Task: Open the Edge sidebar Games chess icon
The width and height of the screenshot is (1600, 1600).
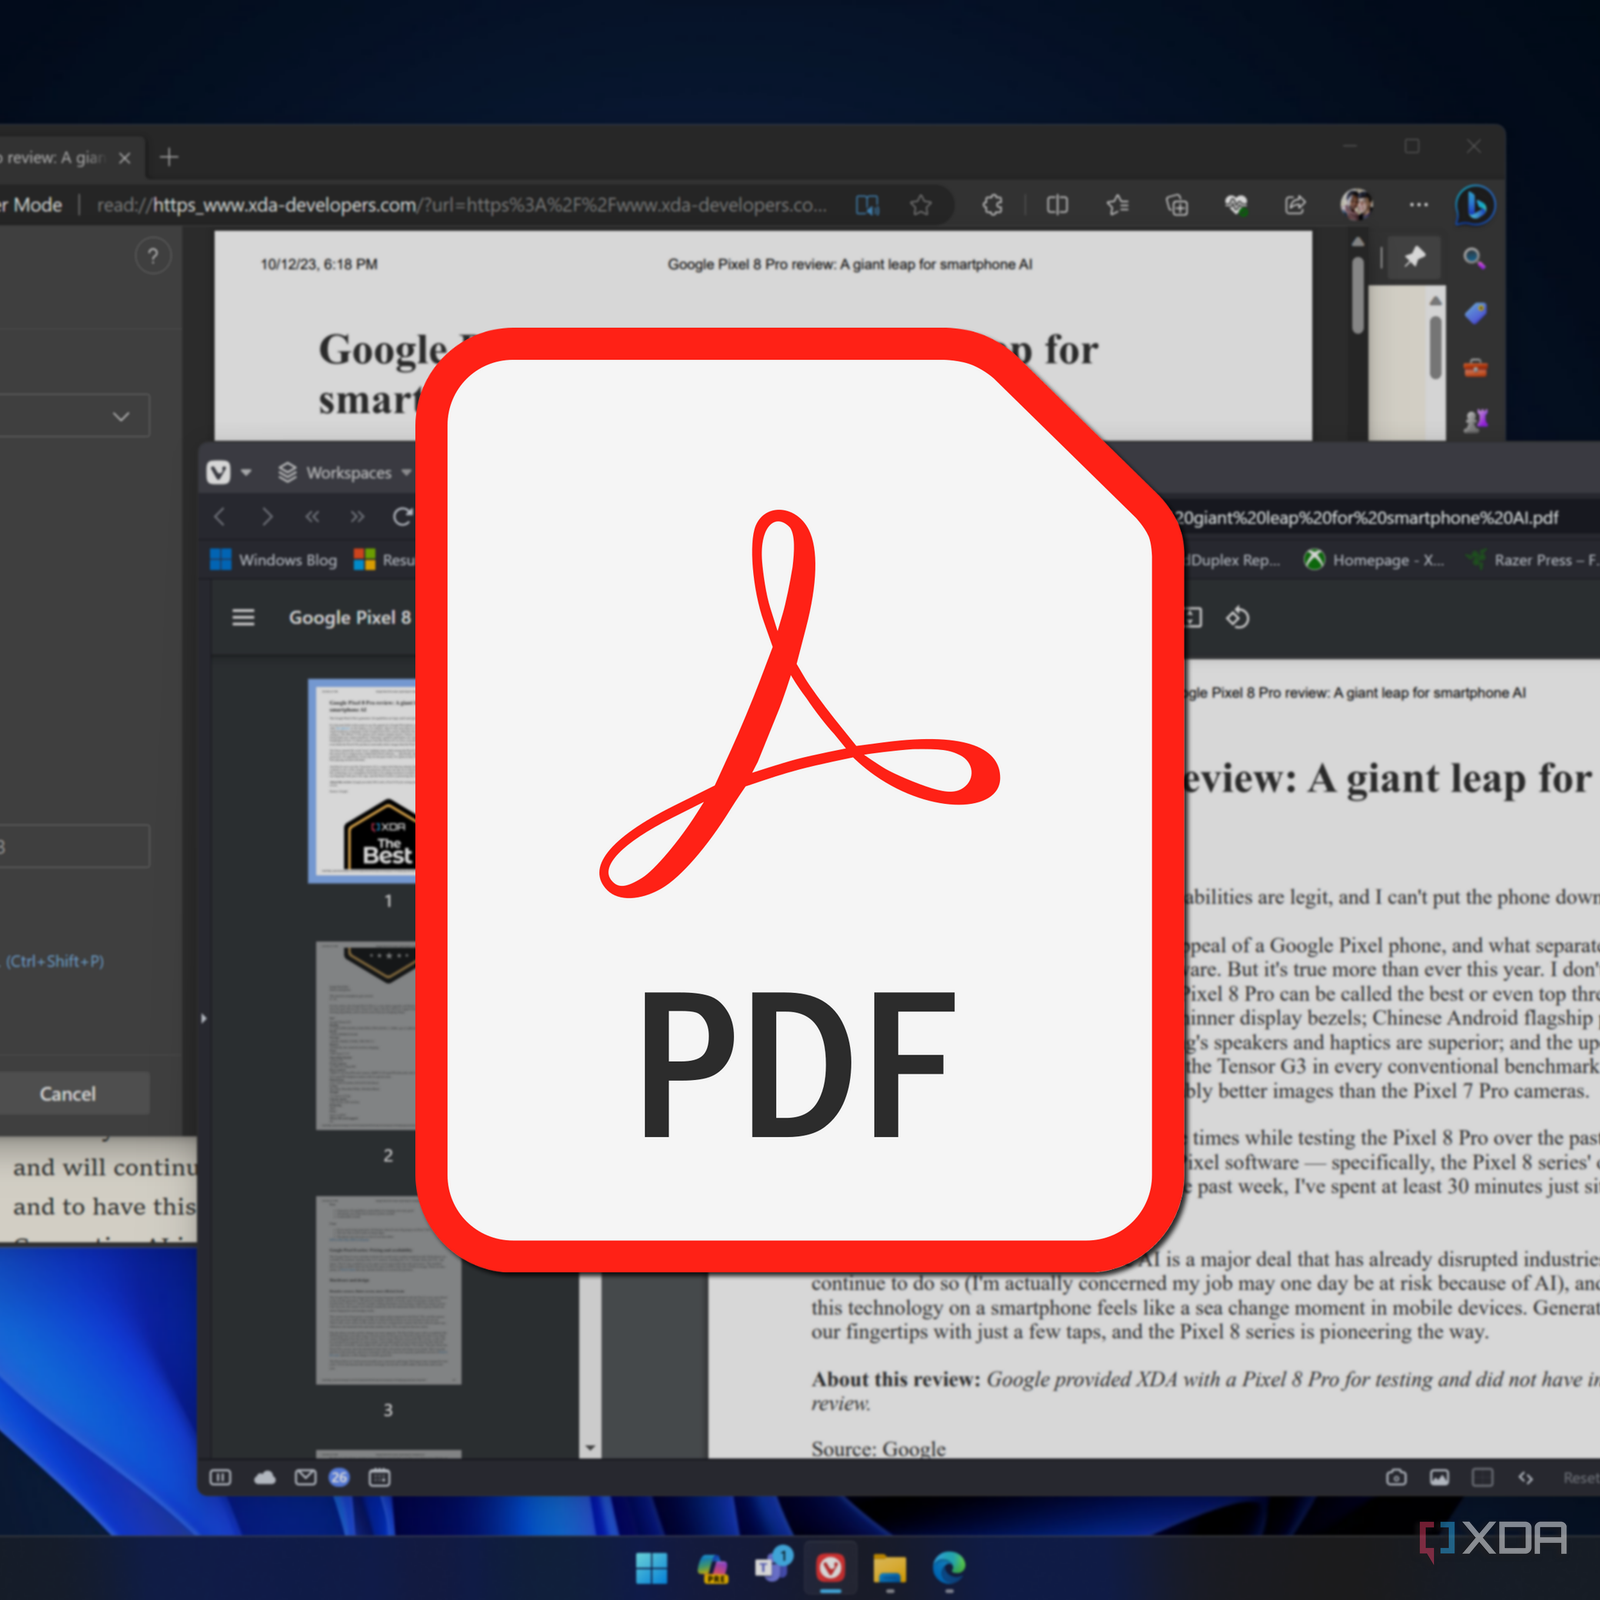Action: tap(1475, 421)
